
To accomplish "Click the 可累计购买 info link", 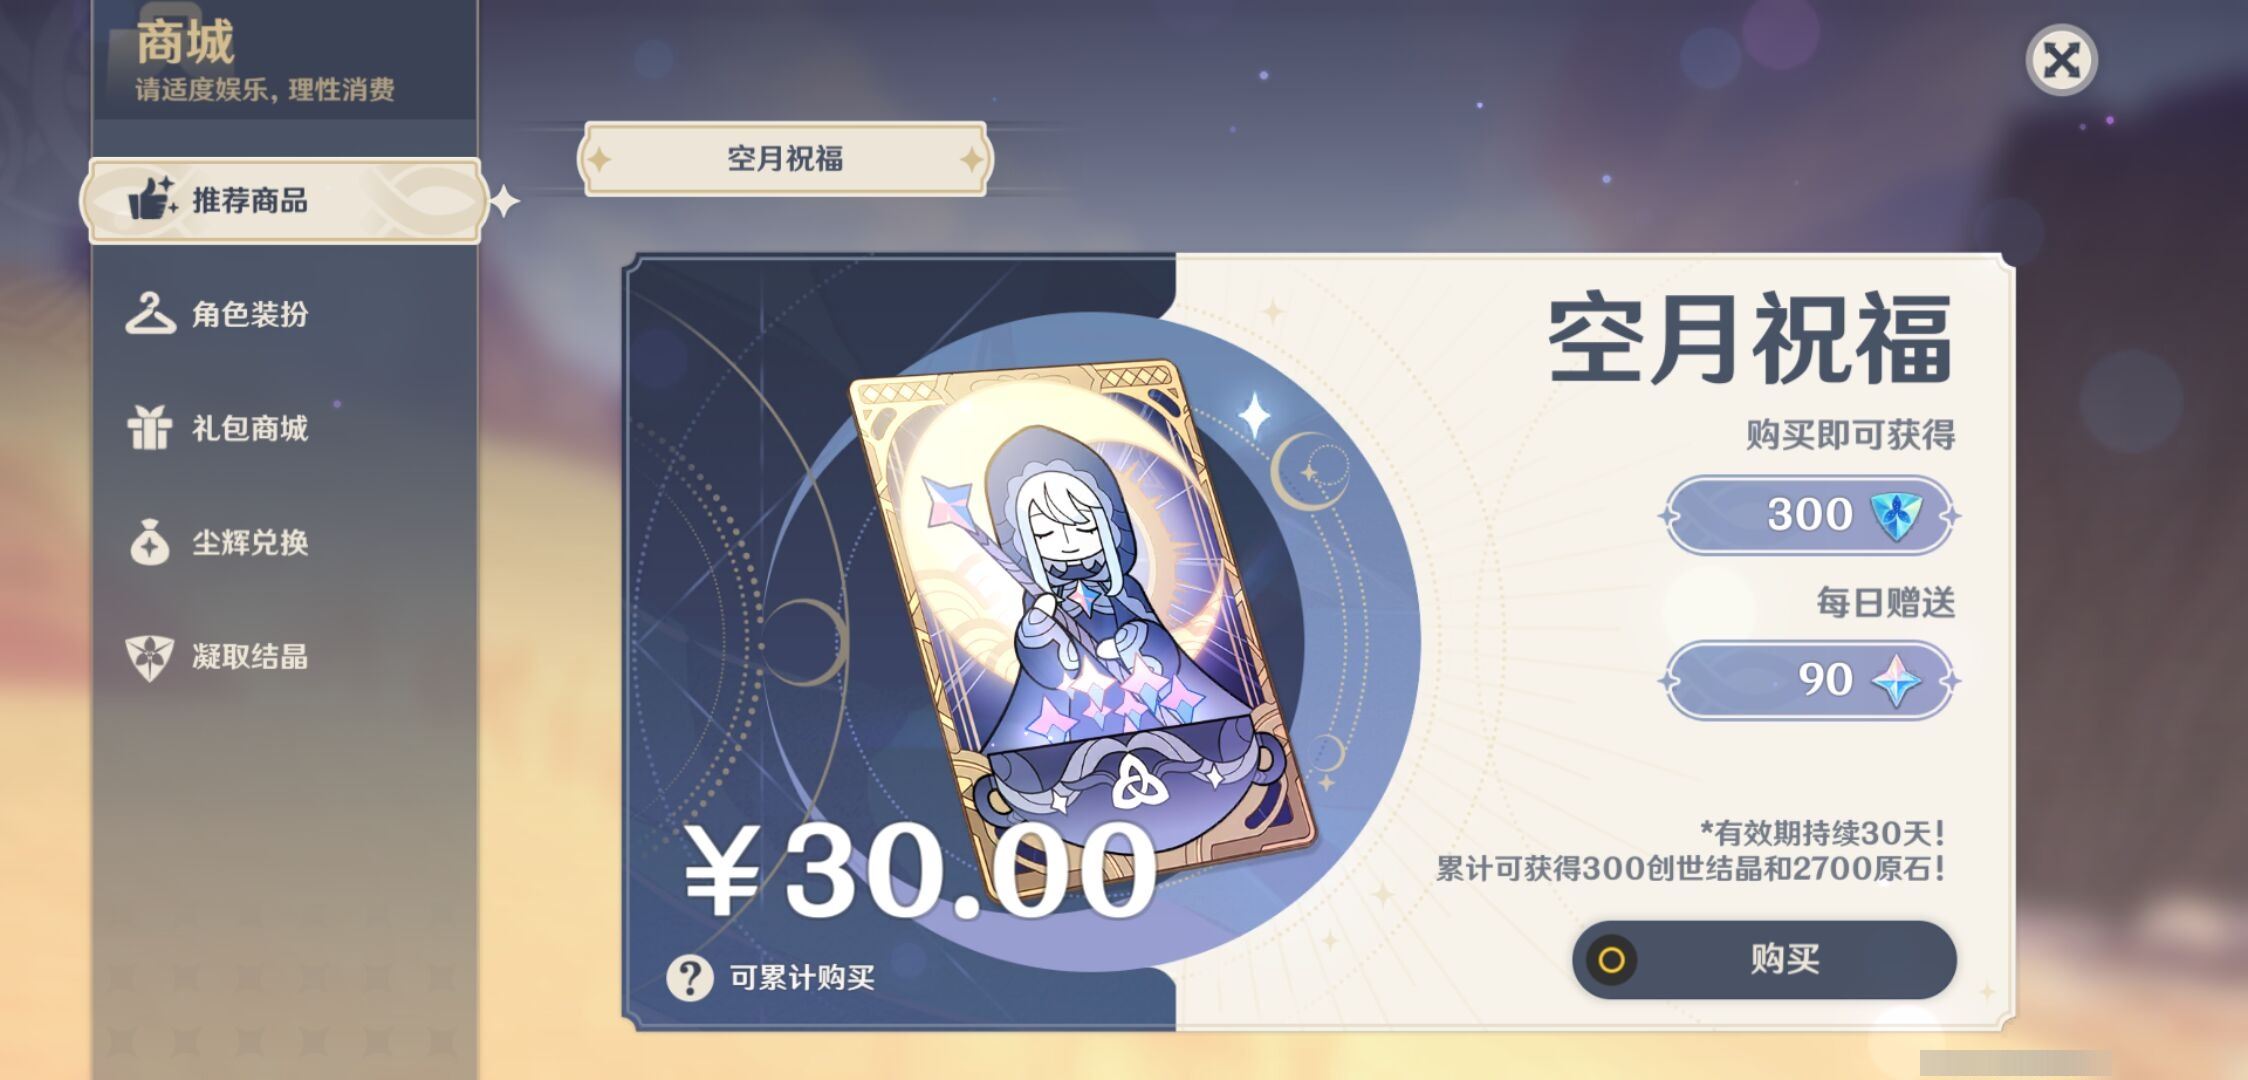I will (802, 977).
